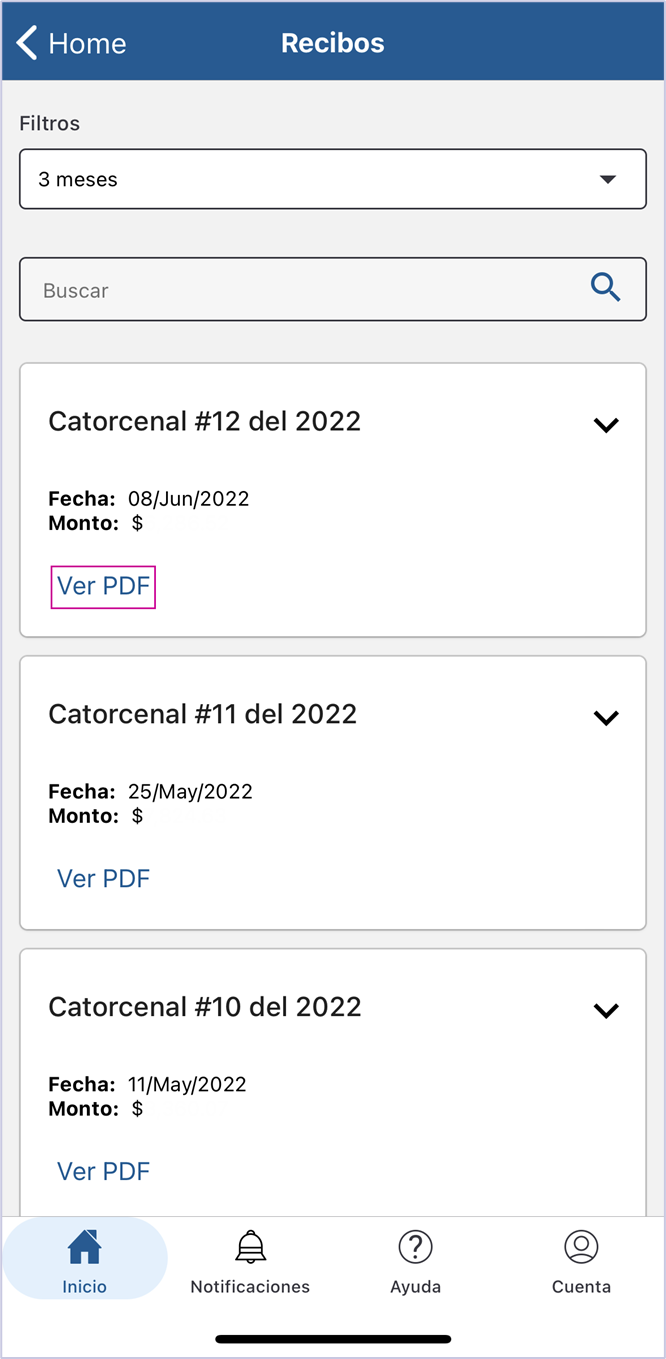Viewport: 666px width, 1359px height.
Task: Tap the Catorcenal #12 del 2022 title
Action: tap(205, 421)
